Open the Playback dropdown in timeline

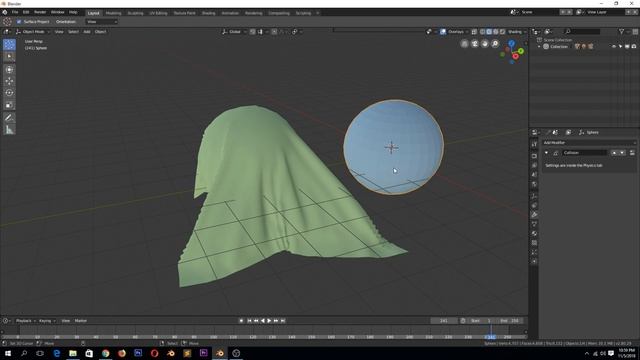click(x=26, y=321)
